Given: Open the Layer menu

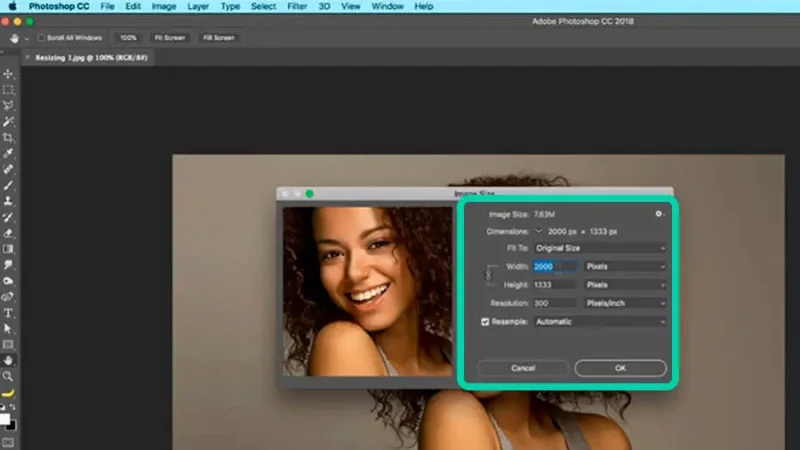Looking at the screenshot, I should point(198,6).
